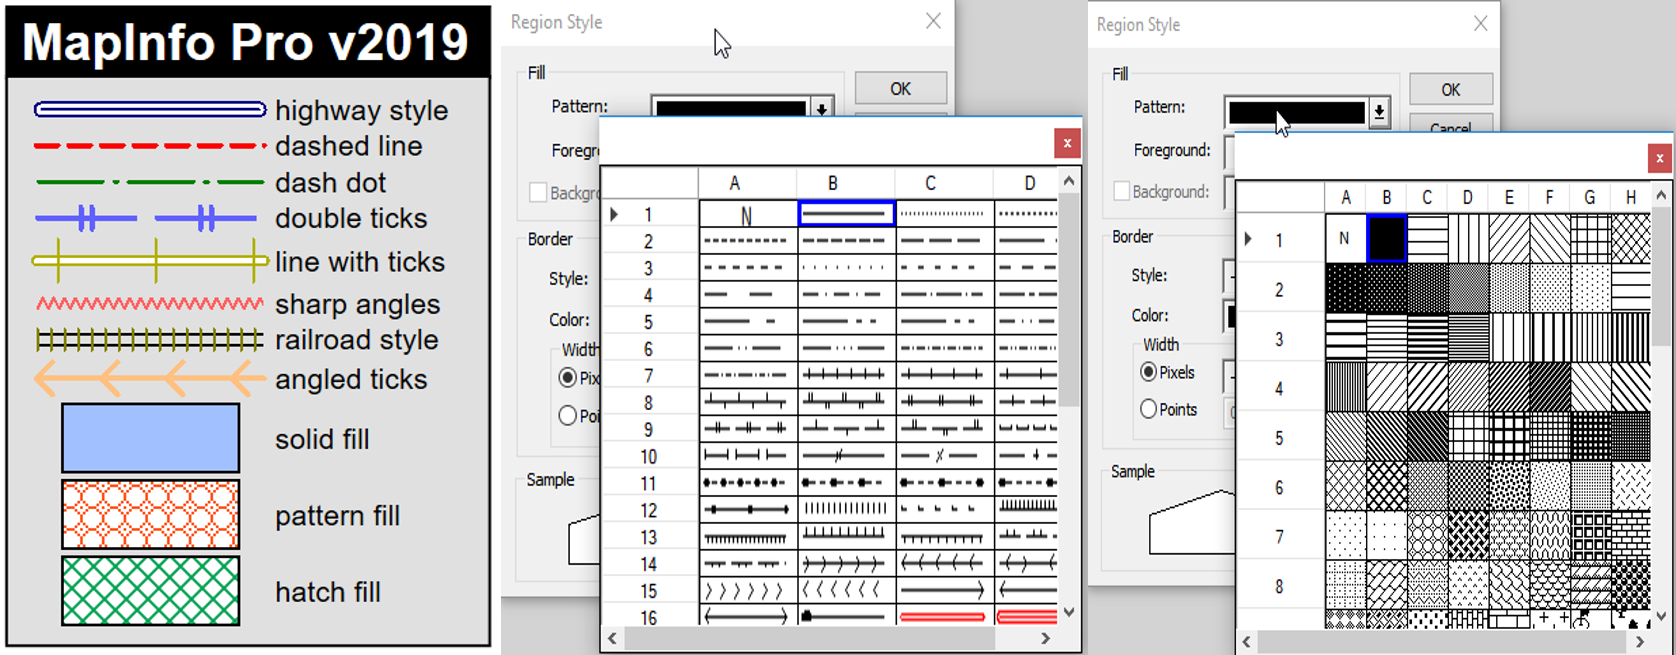Click the horizontal scroll left arrow in the line style grid
Screen dimensions: 1676x655
point(613,638)
